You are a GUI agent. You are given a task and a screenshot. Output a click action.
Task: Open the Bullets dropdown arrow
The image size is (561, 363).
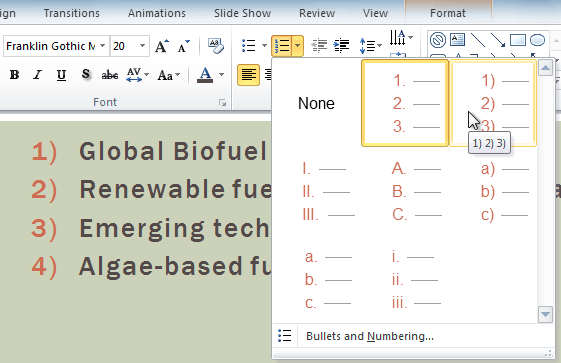coord(264,46)
